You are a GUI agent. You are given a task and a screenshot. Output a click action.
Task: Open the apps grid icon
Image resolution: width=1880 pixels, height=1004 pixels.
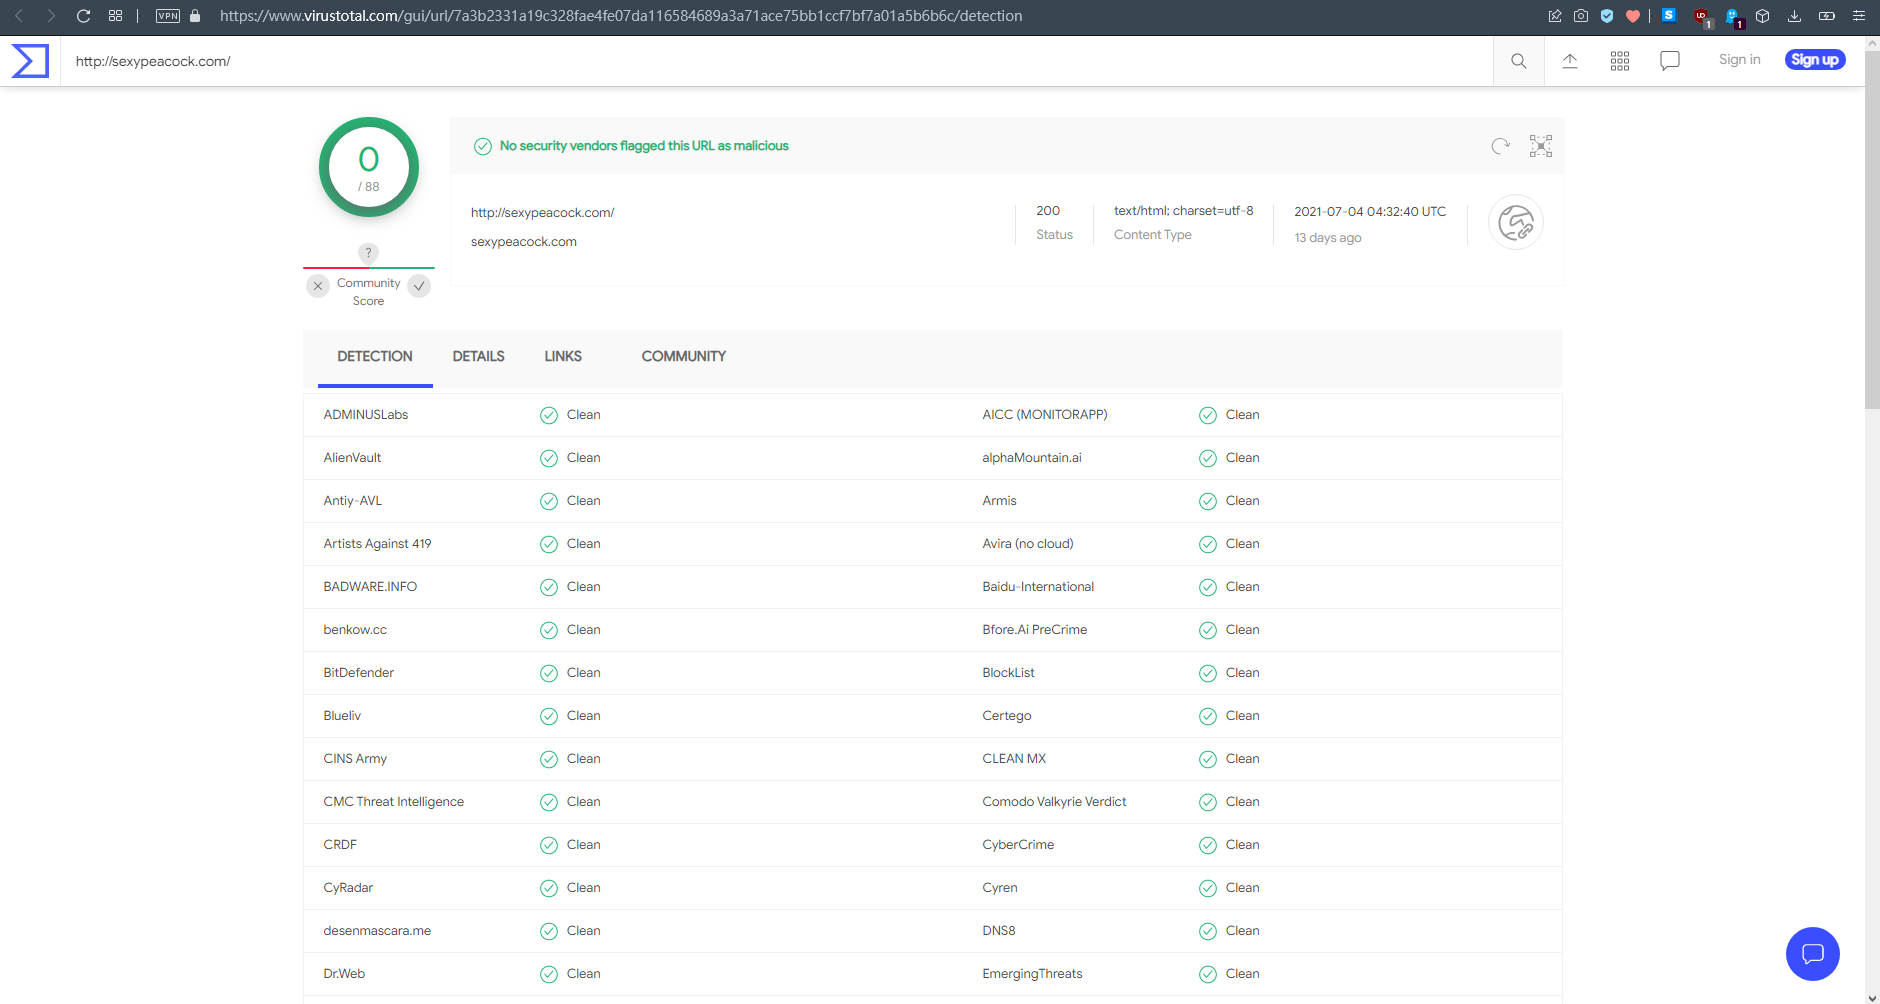1620,61
